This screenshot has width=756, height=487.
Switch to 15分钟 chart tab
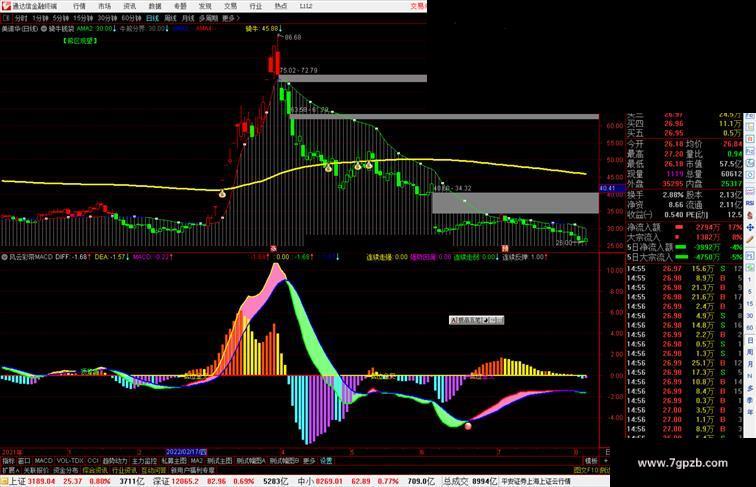click(83, 18)
